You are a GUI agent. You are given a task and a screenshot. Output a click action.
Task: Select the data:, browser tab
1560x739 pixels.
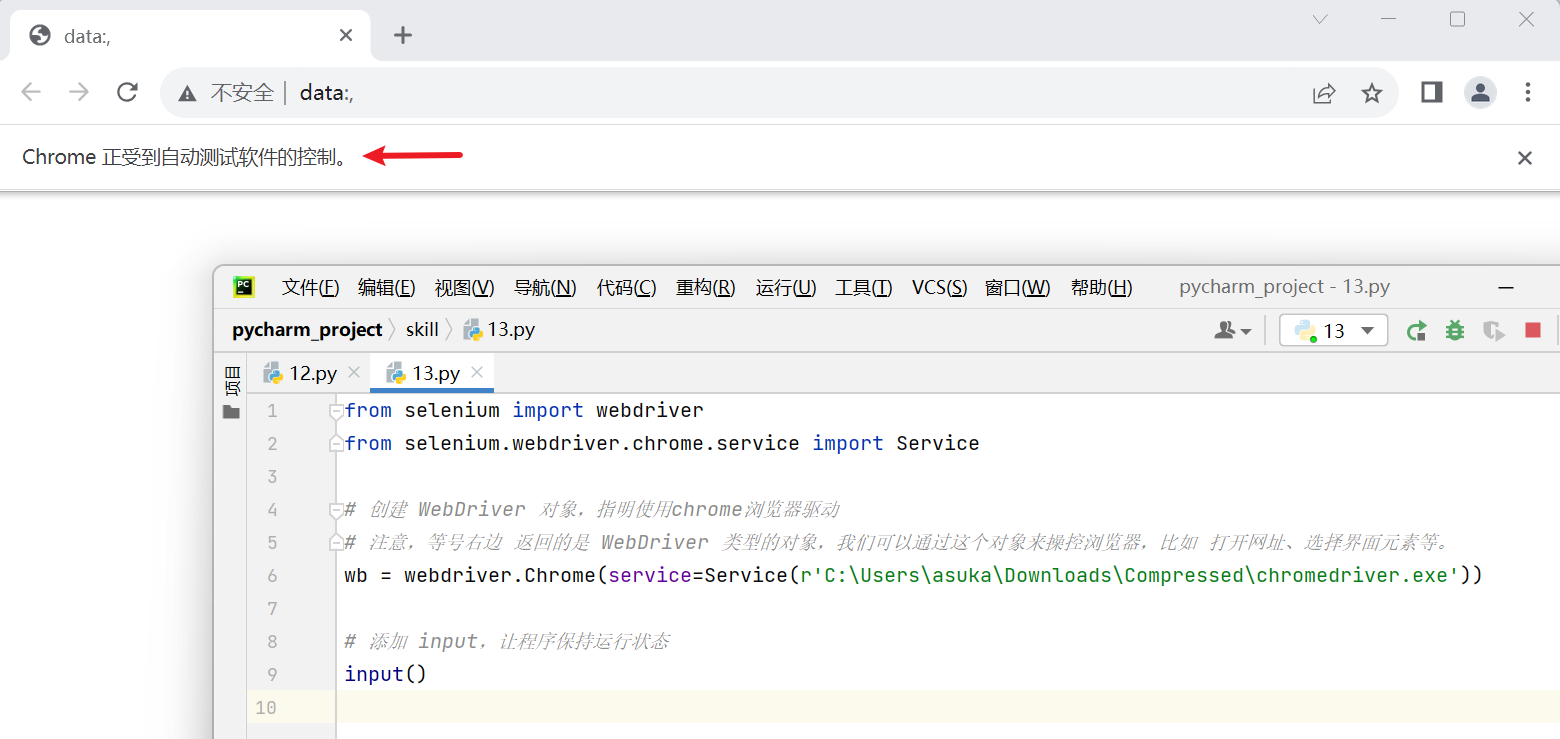point(190,37)
